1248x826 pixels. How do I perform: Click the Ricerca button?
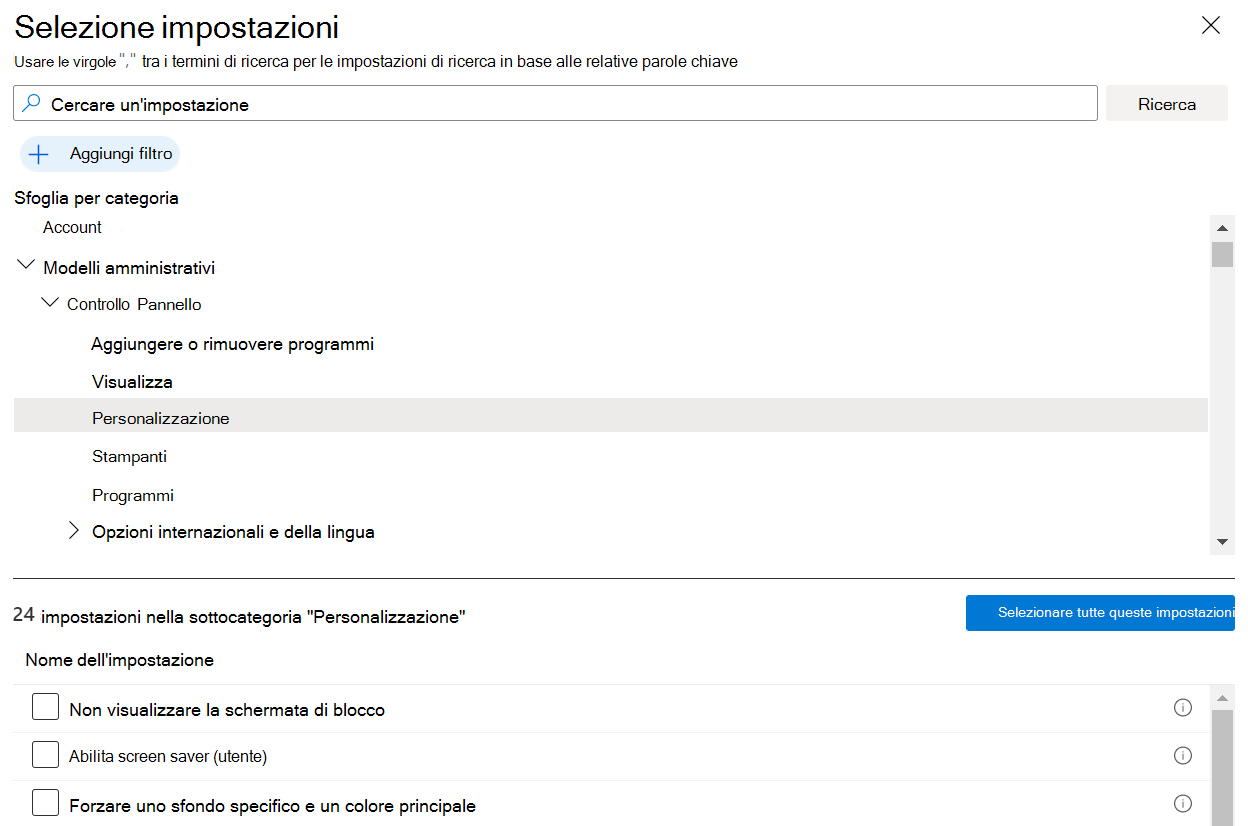1167,104
